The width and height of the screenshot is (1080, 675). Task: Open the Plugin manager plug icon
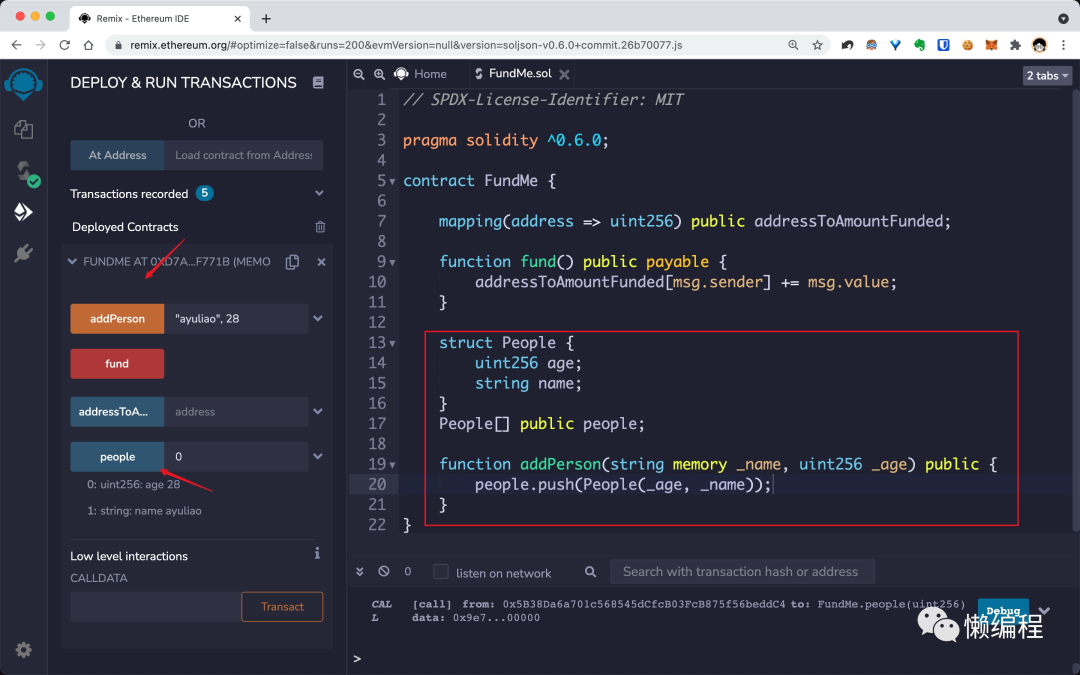(23, 253)
